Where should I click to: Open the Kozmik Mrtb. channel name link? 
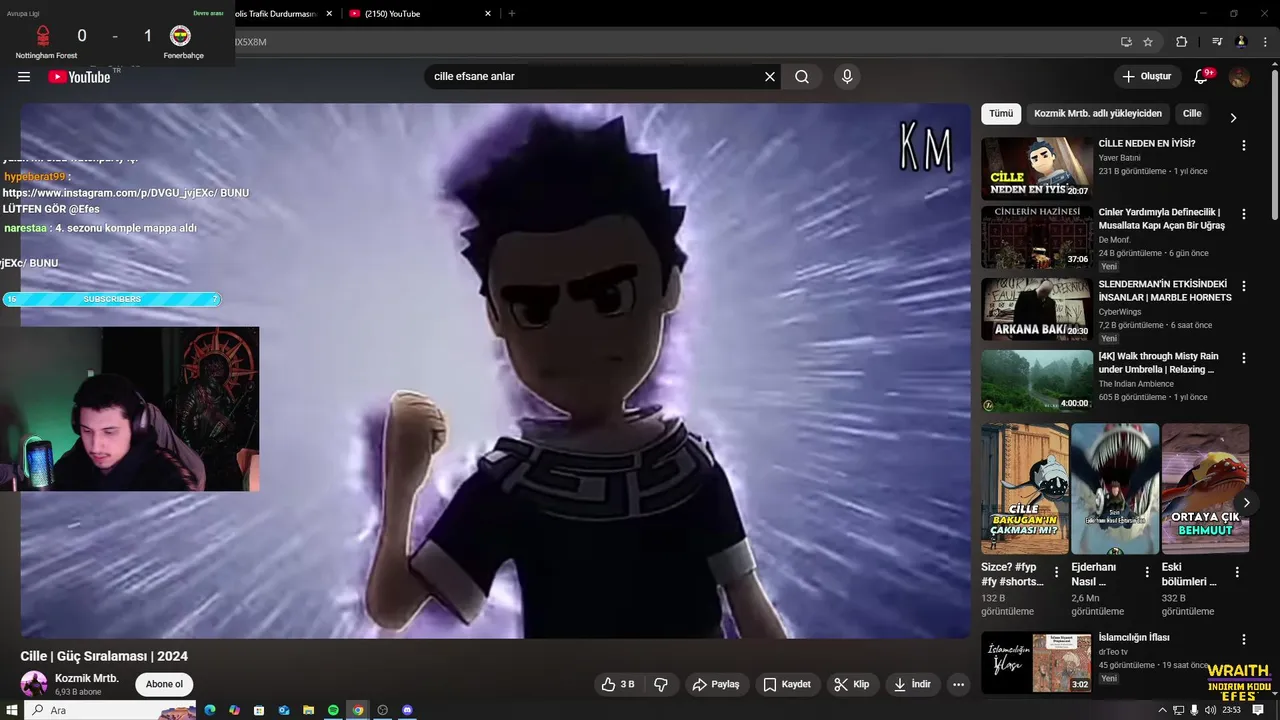click(87, 678)
